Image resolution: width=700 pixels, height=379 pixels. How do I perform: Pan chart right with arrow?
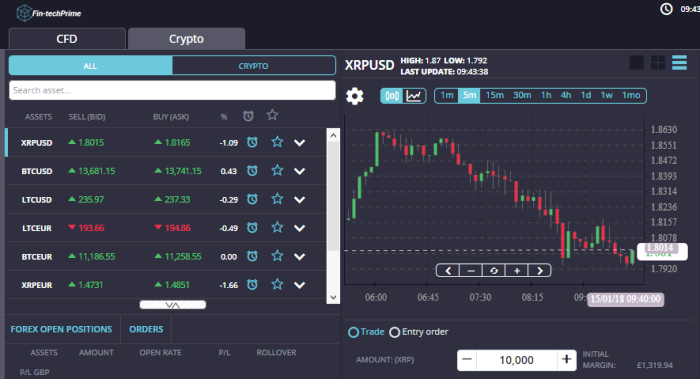coord(539,271)
